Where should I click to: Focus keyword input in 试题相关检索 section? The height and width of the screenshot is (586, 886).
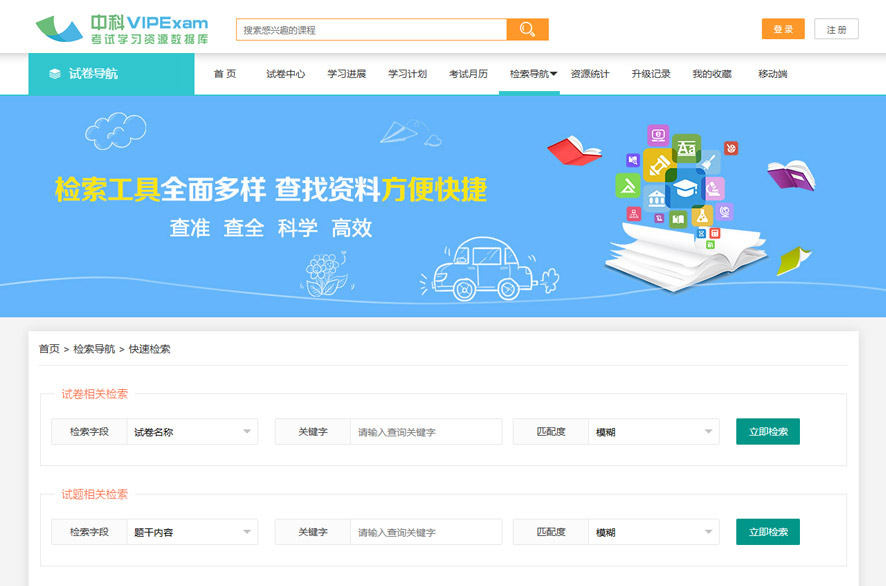click(x=426, y=532)
